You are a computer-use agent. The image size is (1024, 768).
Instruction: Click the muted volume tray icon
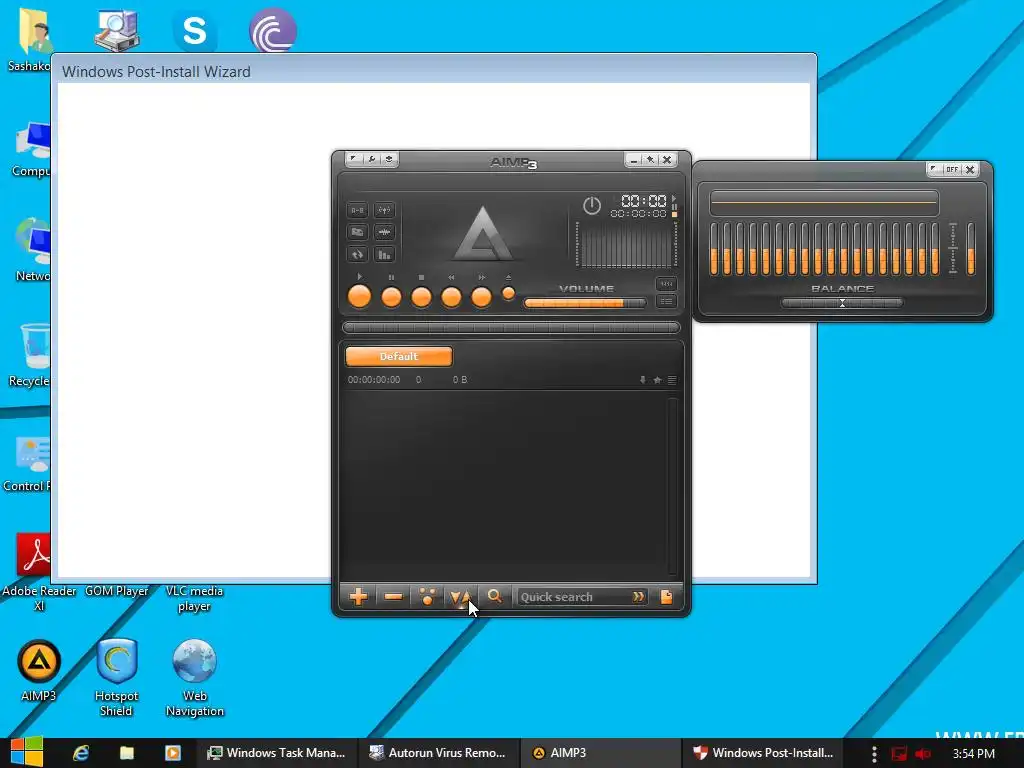(923, 753)
